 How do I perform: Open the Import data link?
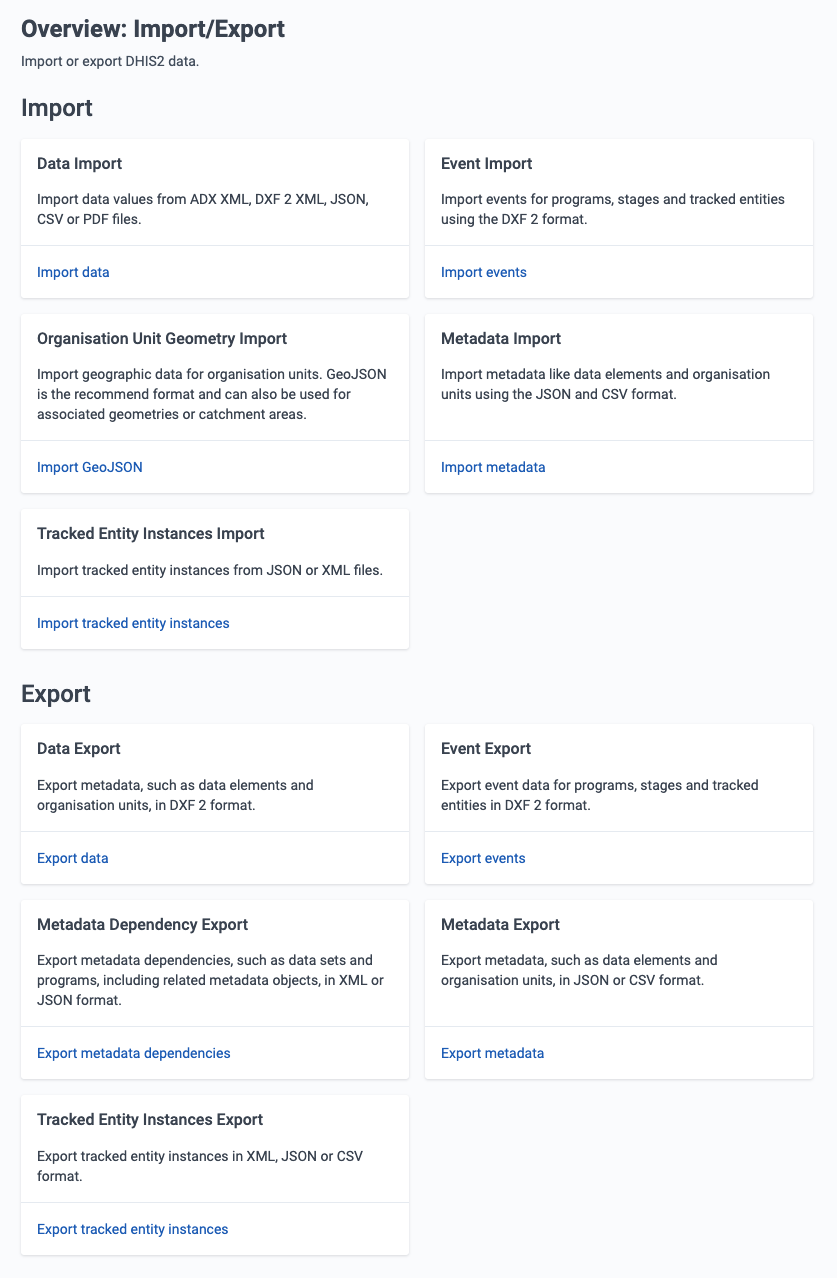(x=73, y=272)
